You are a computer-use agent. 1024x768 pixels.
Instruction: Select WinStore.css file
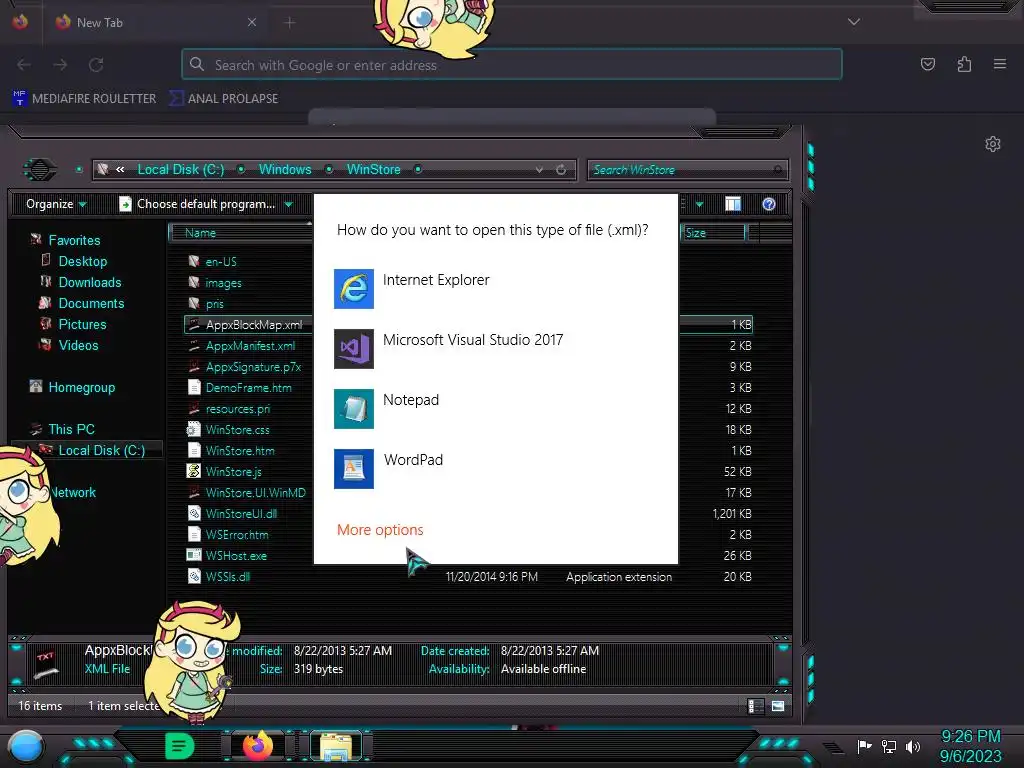[x=237, y=430]
